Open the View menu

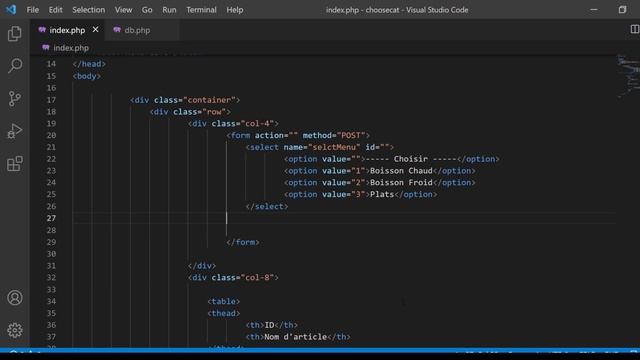point(123,10)
